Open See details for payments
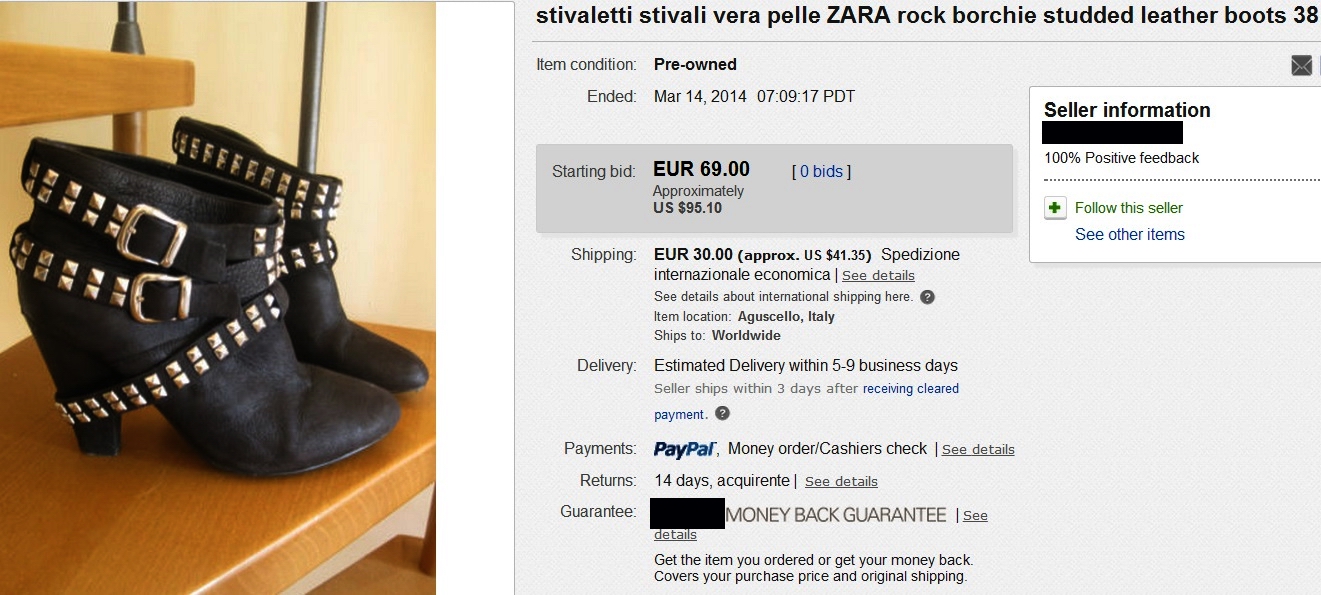This screenshot has width=1321, height=595. [x=978, y=449]
